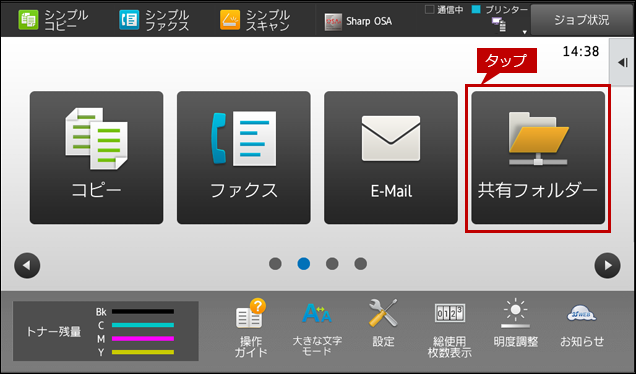Open 操作ガイド operation guide
This screenshot has height=374, width=636.
[x=251, y=328]
